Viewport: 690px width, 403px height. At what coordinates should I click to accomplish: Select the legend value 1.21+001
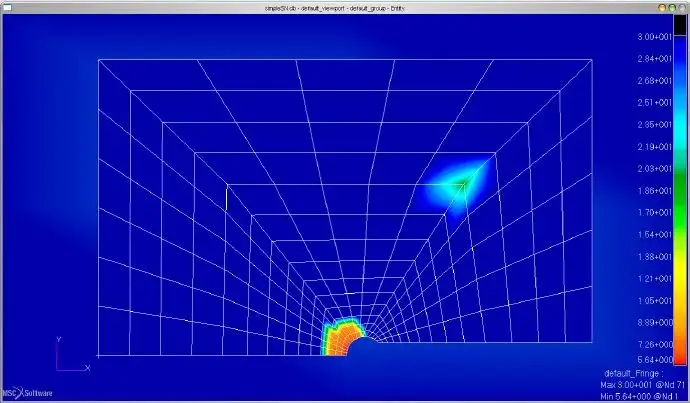(654, 278)
